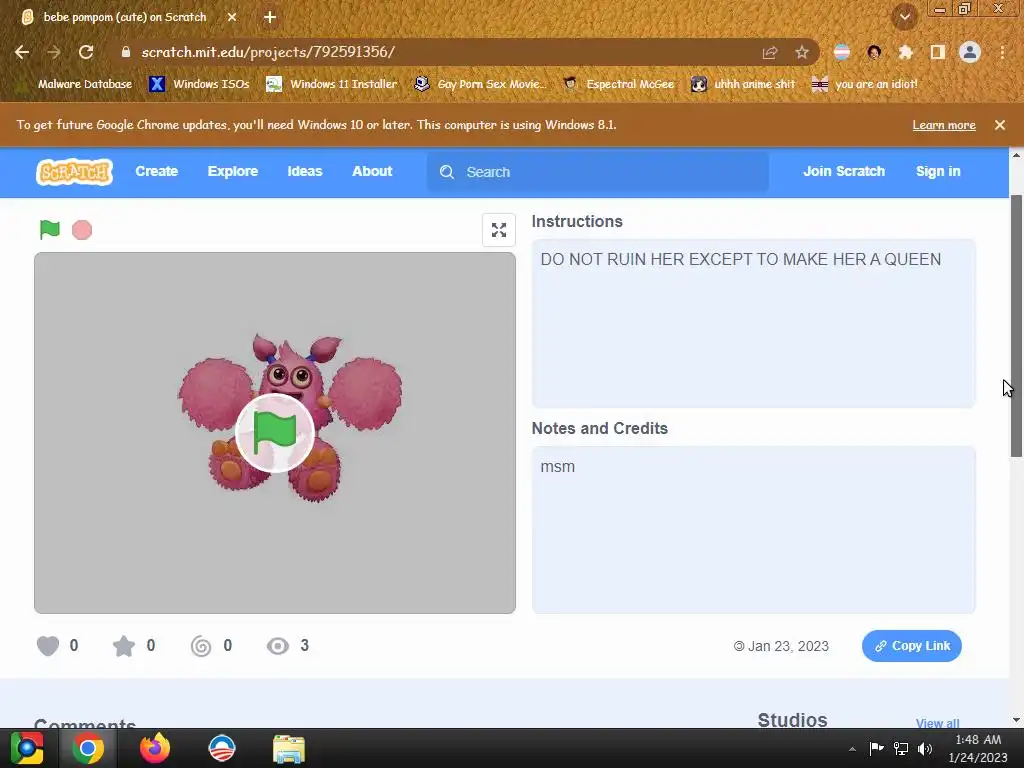Open the Malware Database bookmark

coord(77,84)
